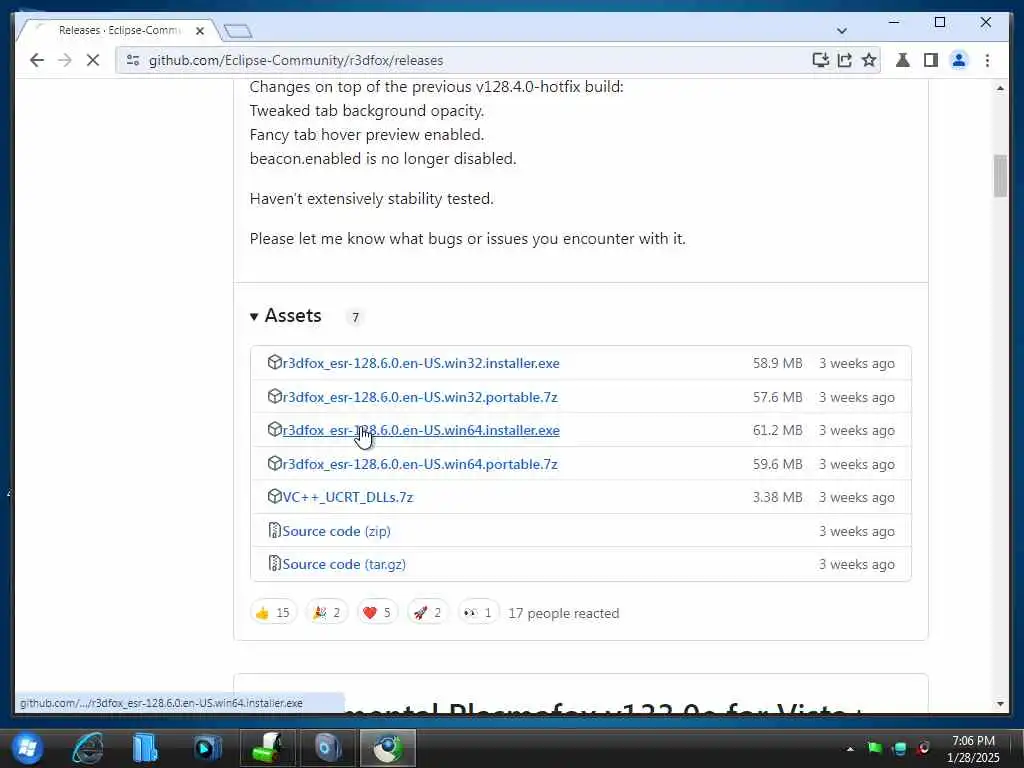Click the rocket reaction 2
The image size is (1024, 768).
pos(428,613)
